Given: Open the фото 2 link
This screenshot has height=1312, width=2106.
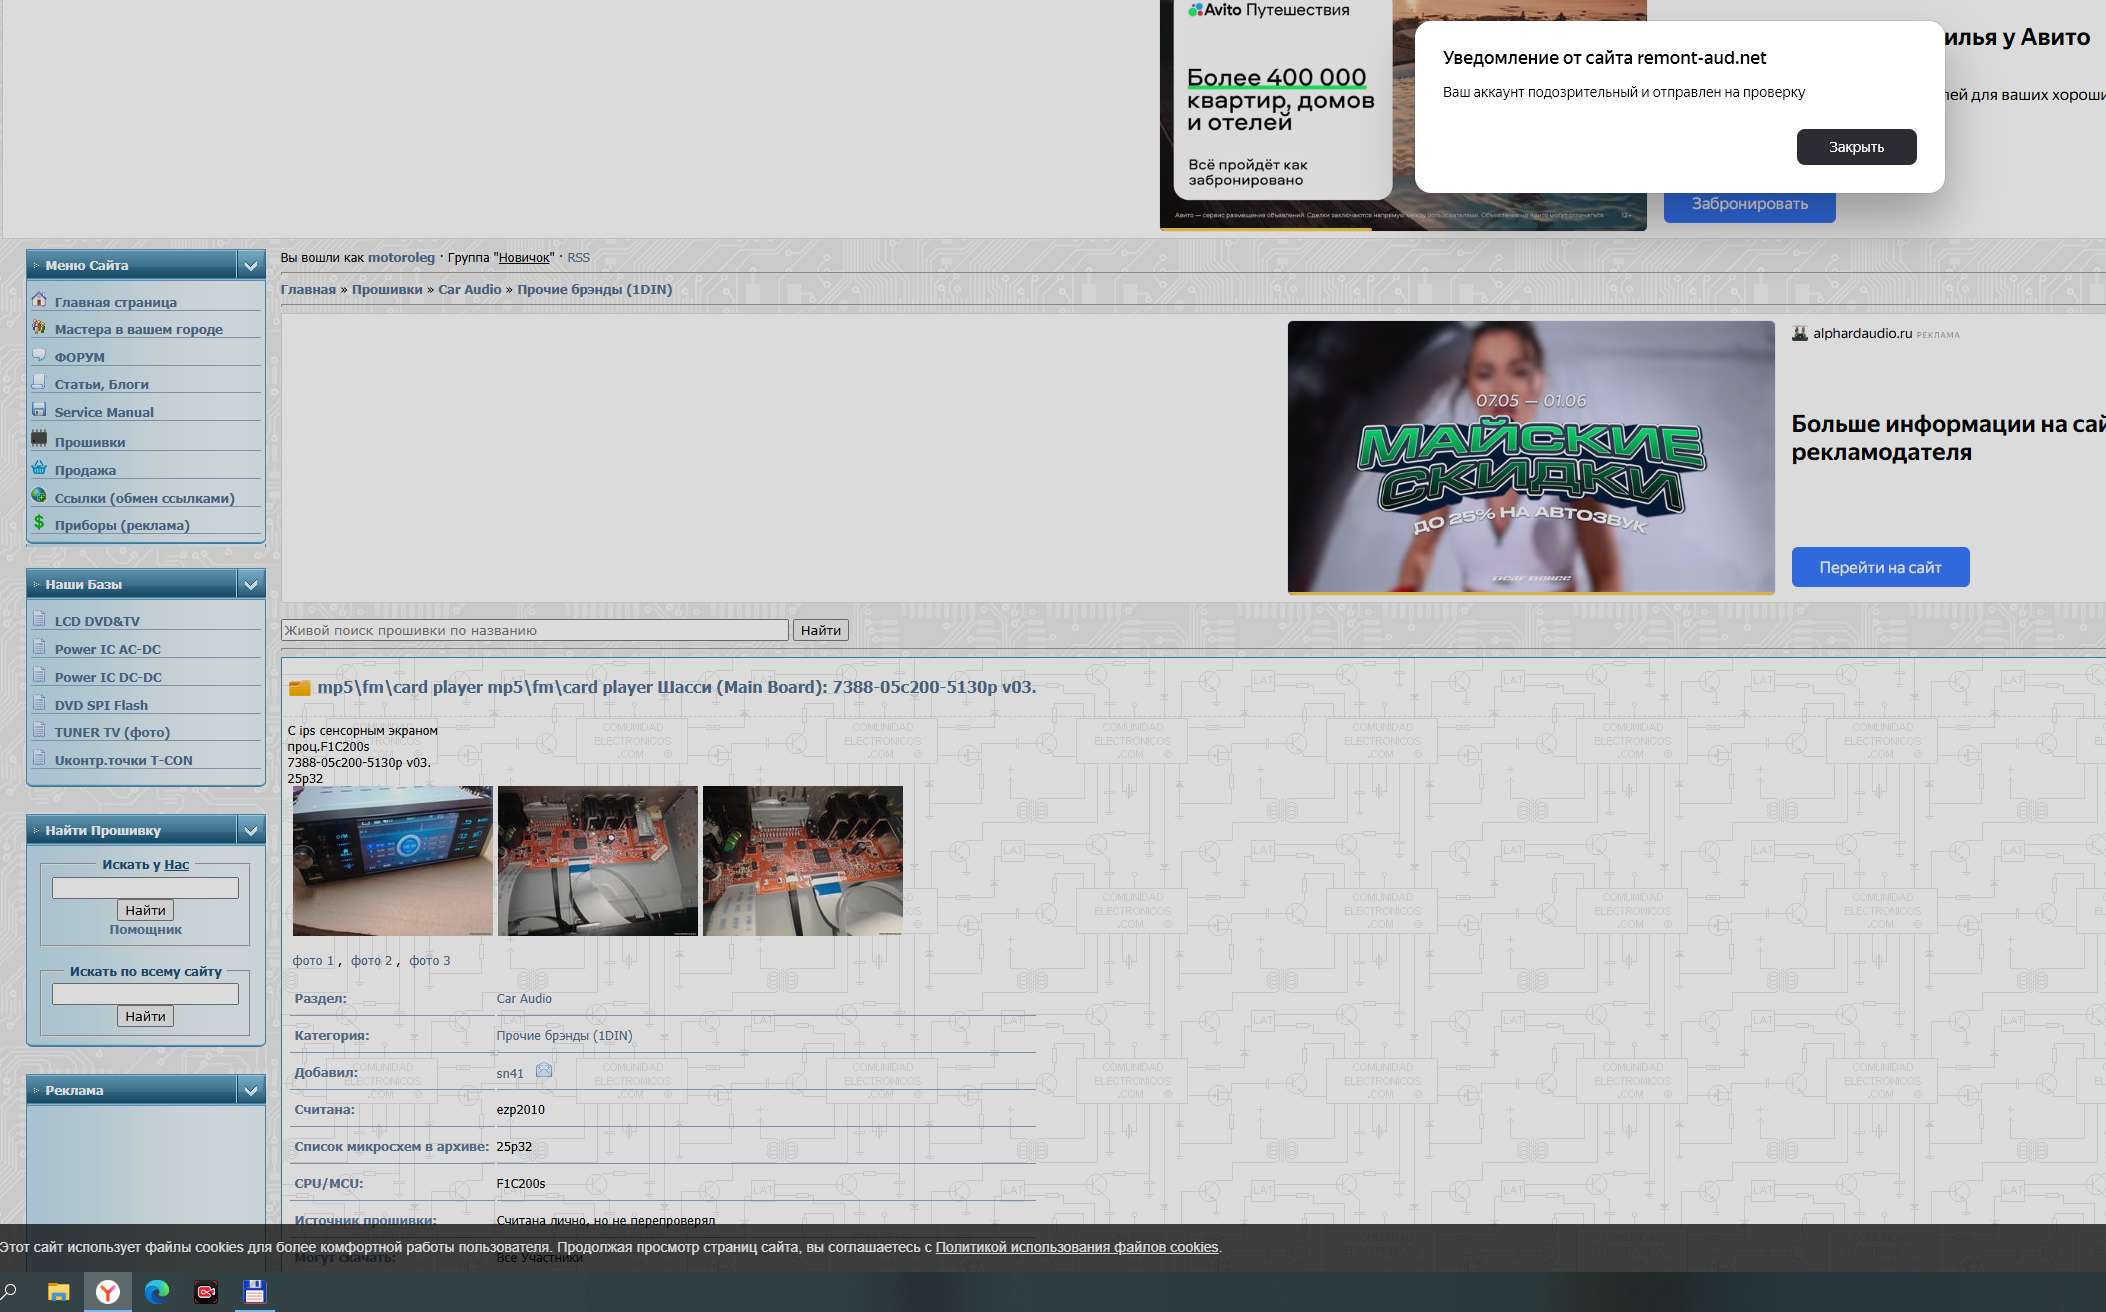Looking at the screenshot, I should [371, 961].
